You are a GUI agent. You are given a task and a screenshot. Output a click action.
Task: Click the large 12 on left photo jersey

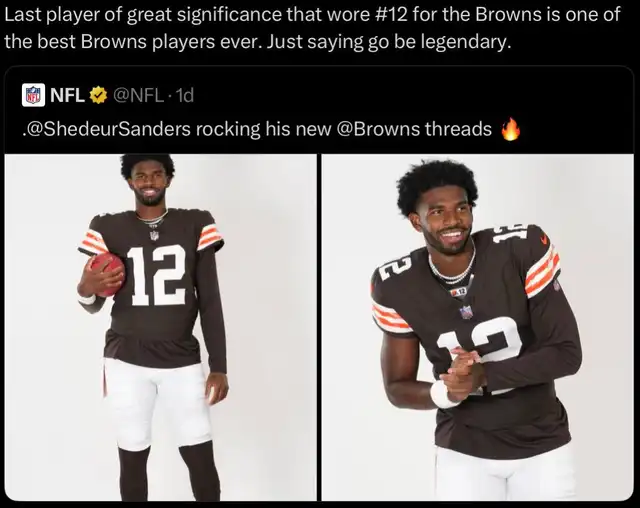[x=157, y=275]
